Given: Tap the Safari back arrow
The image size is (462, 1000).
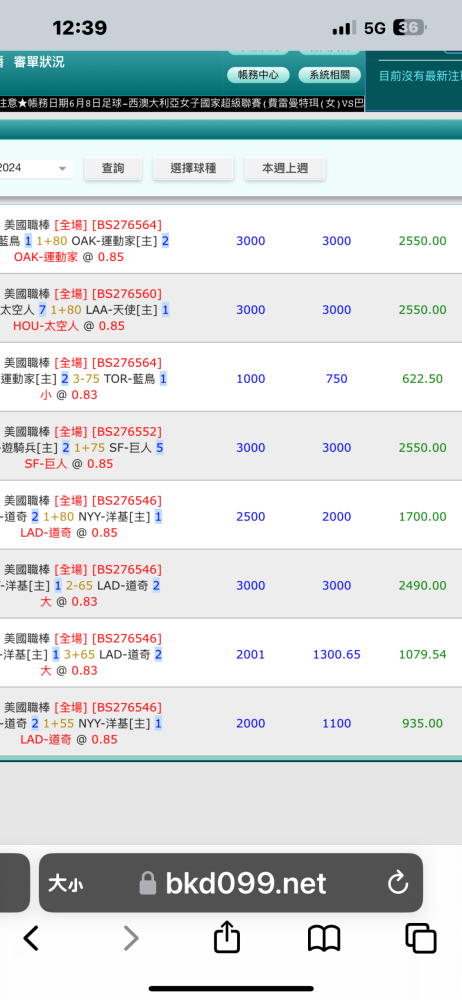Looking at the screenshot, I should pyautogui.click(x=31, y=938).
